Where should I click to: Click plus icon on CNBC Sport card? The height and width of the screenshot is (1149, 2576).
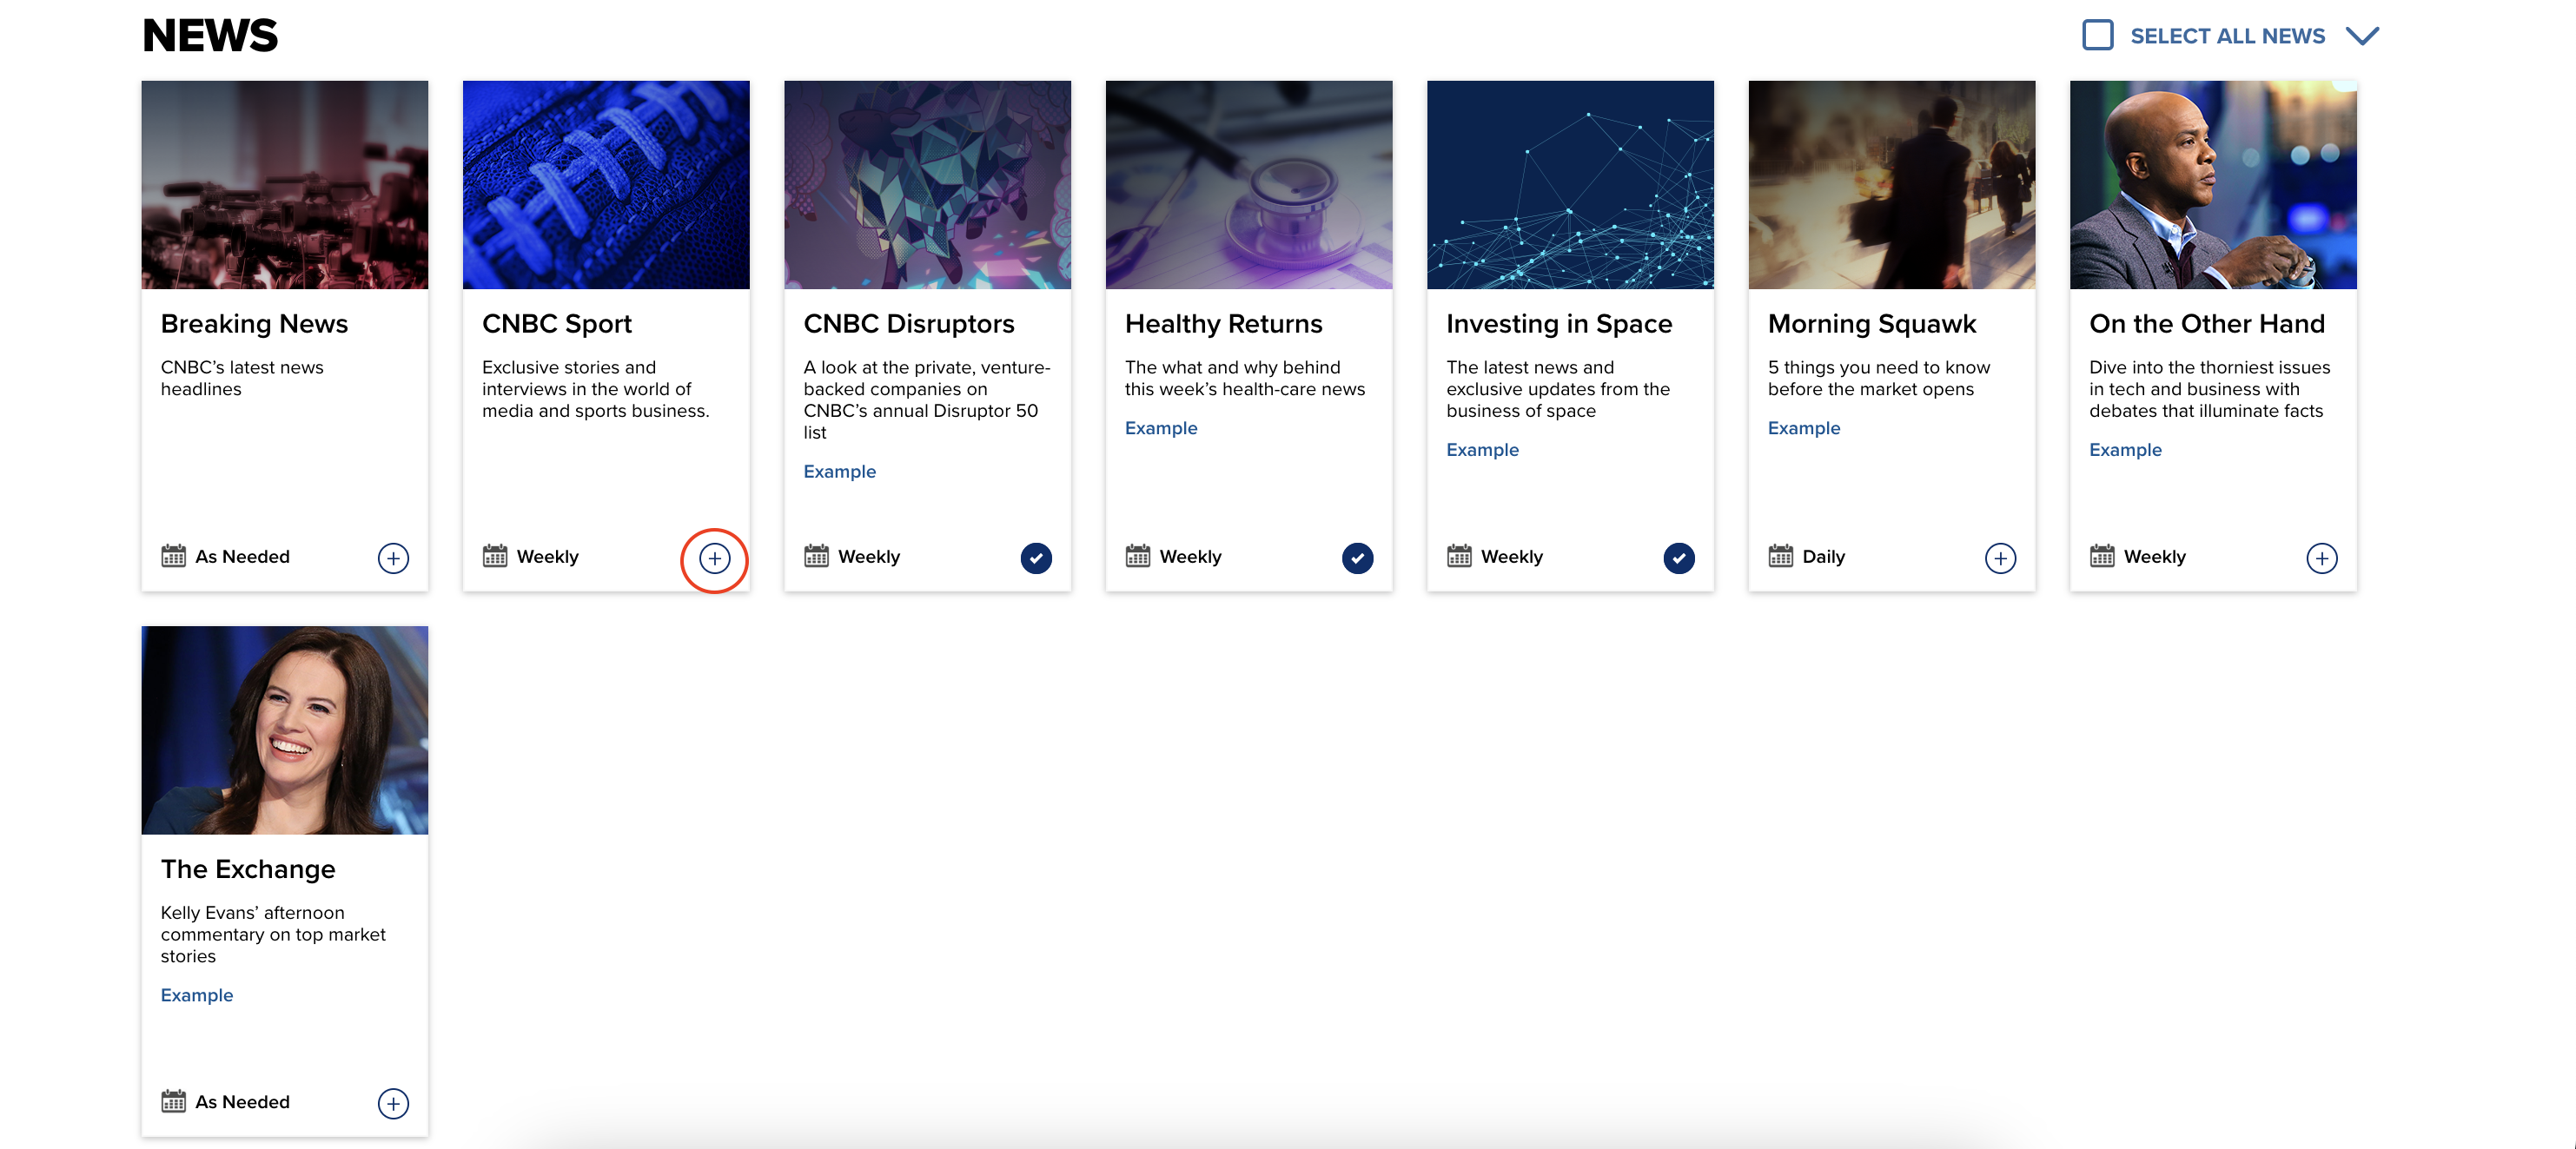(714, 558)
